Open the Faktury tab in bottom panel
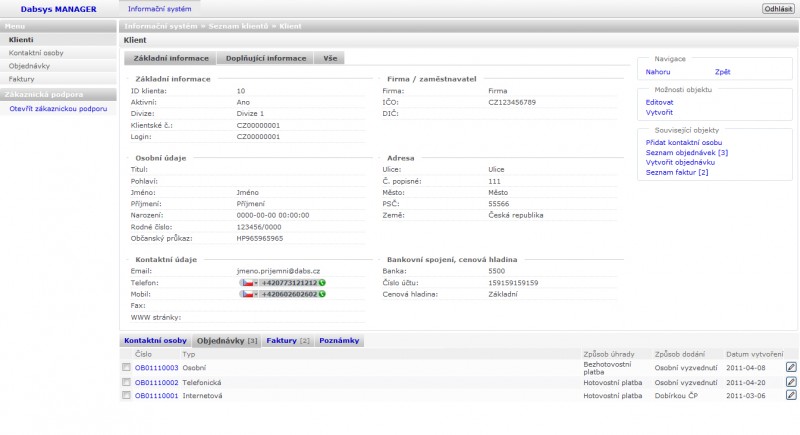 coord(288,341)
